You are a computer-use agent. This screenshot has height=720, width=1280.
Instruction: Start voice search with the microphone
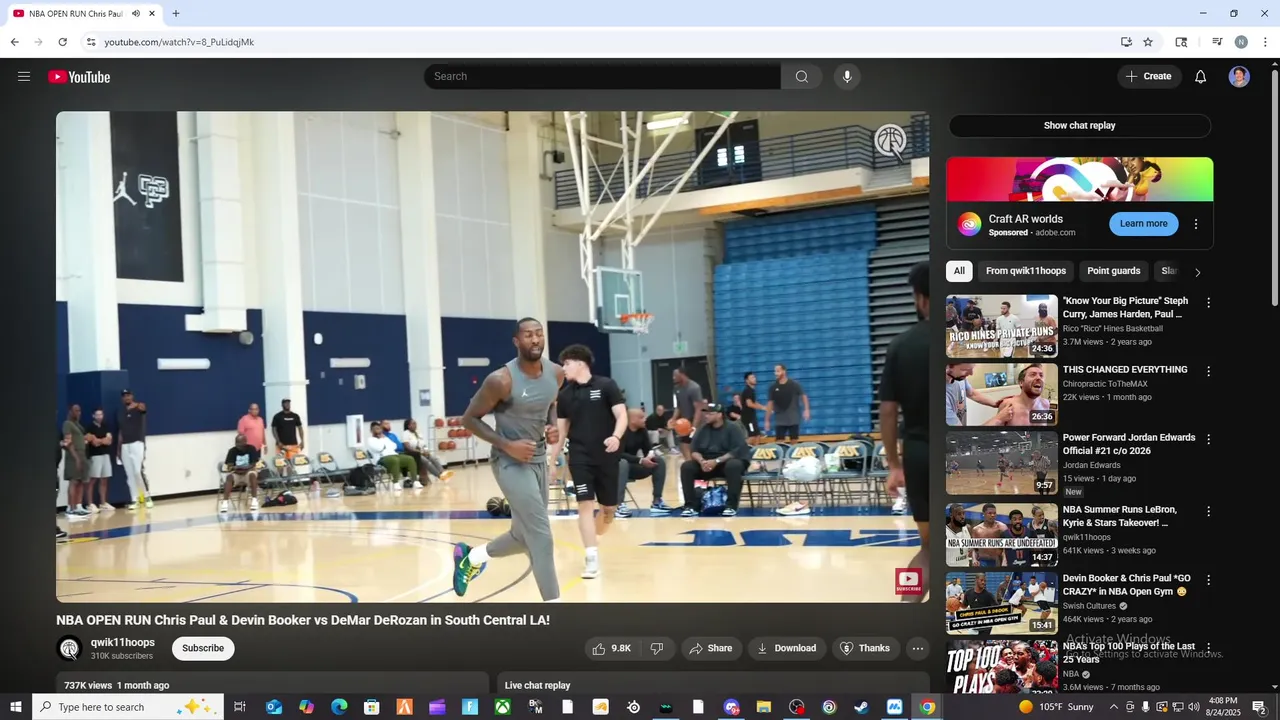click(847, 77)
